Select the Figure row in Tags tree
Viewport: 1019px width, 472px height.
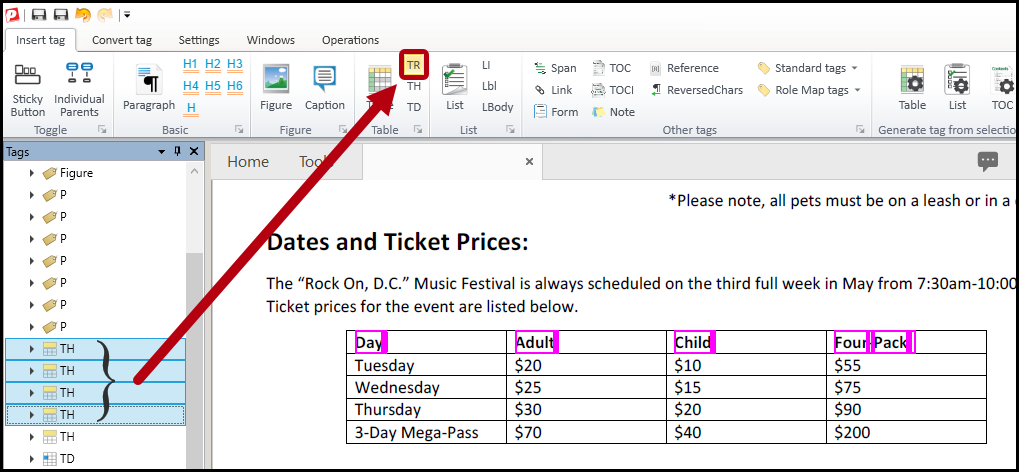tap(95, 173)
